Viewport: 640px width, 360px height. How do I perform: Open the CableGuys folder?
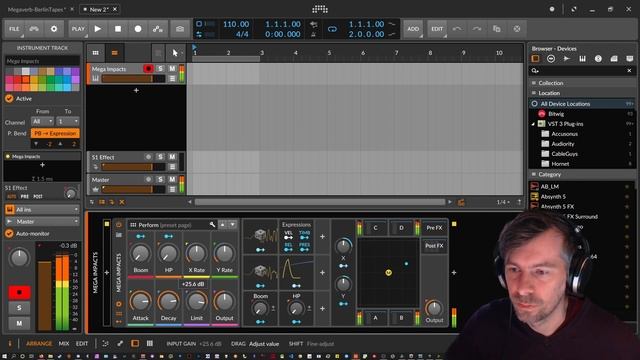pyautogui.click(x=564, y=154)
